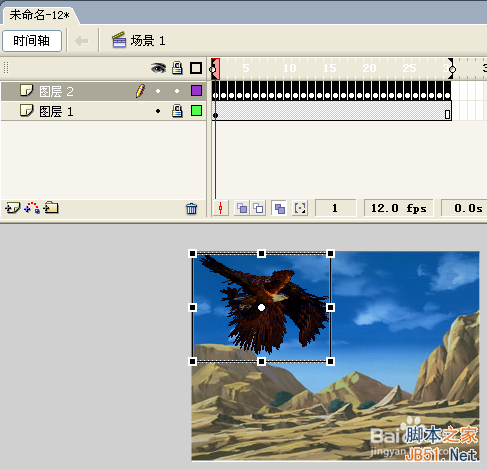487x469 pixels.
Task: Click the right-middle transform handle of eagle
Action: point(331,307)
